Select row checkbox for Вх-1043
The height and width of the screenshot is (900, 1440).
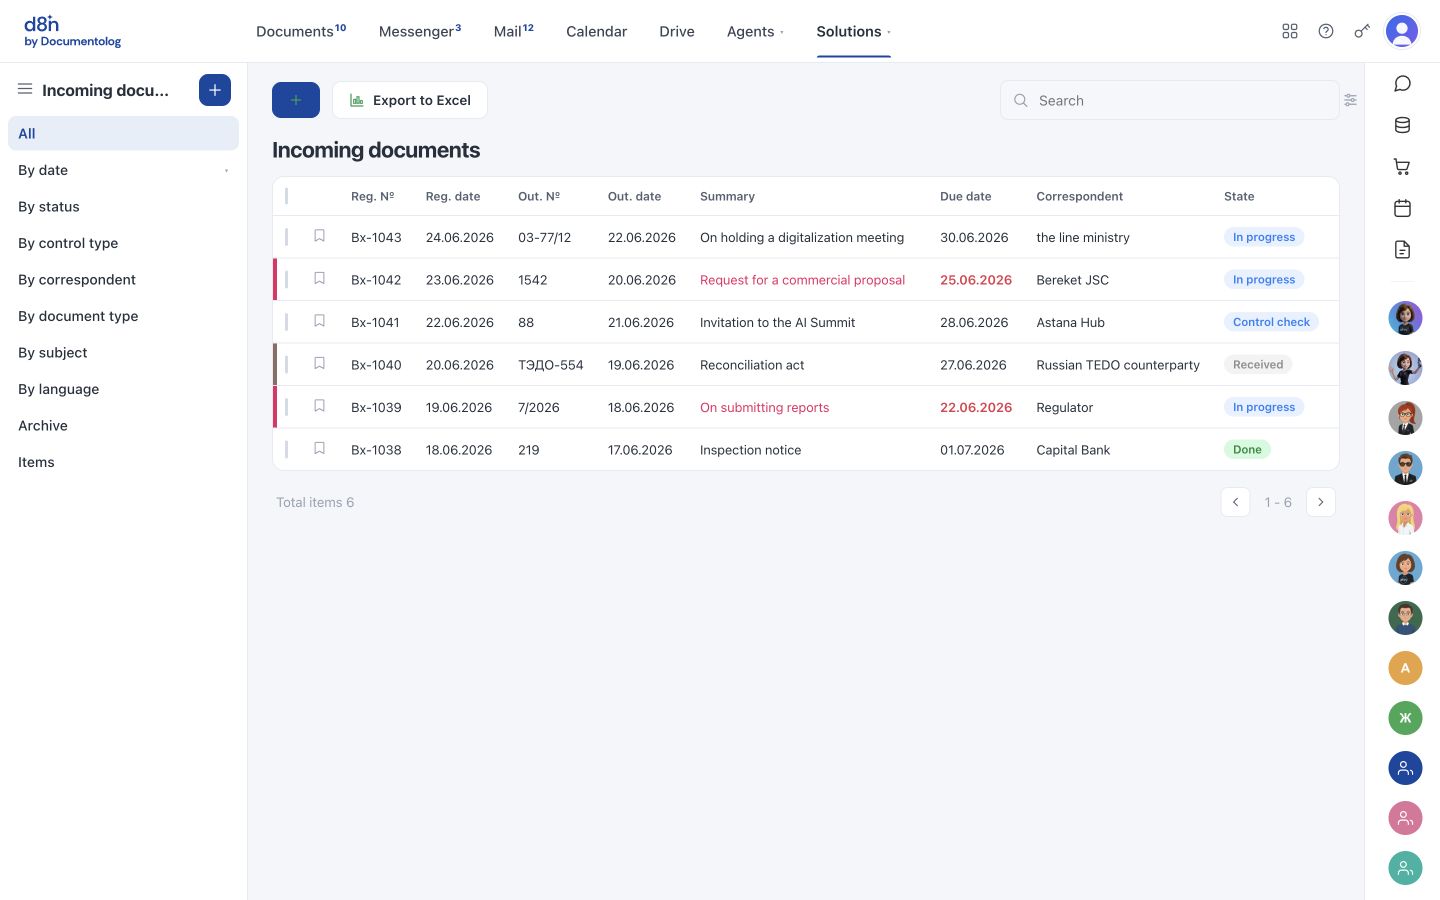287,237
